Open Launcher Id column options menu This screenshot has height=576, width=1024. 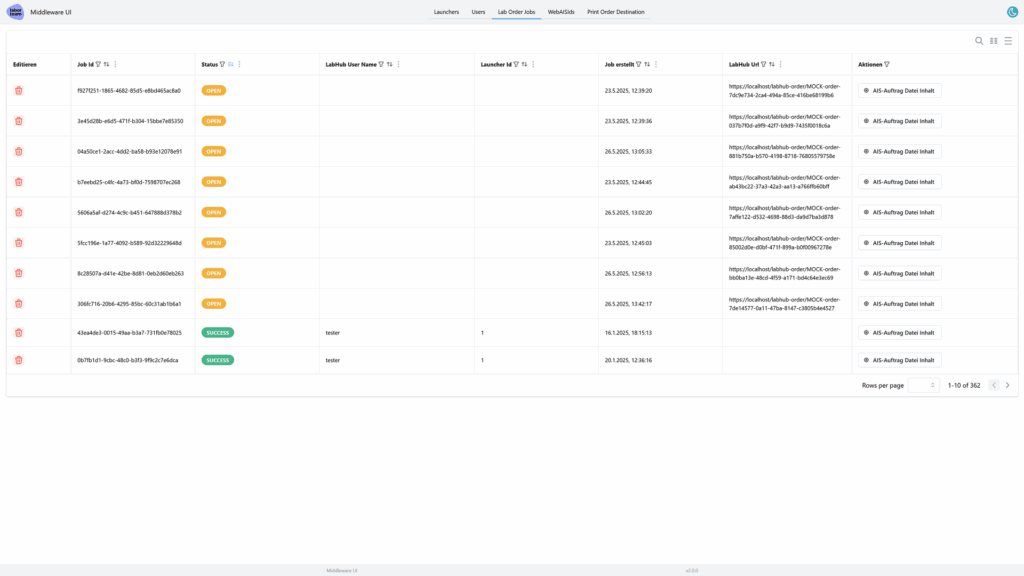(534, 65)
